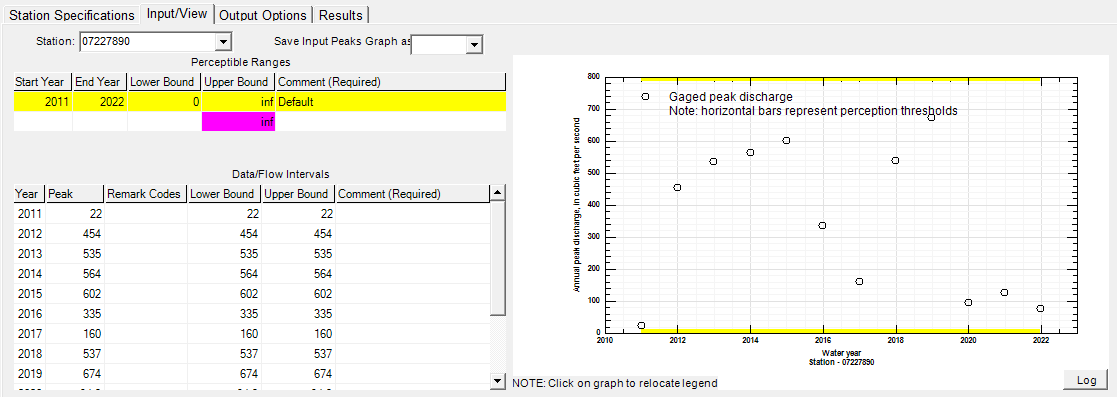Click Peak value 674 cell

click(74, 373)
